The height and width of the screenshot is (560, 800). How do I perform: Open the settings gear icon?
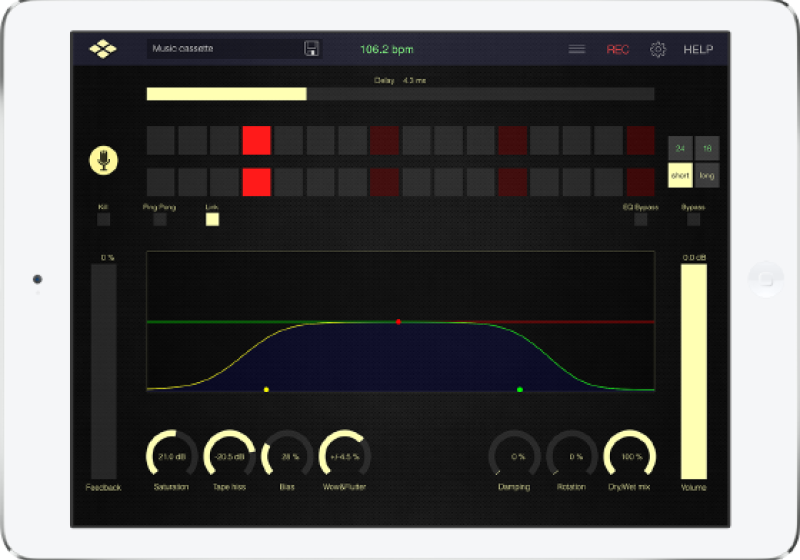(657, 49)
